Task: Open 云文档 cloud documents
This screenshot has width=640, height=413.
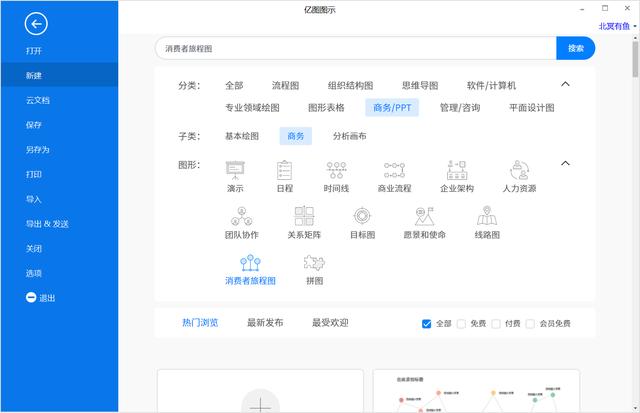Action: 60,100
